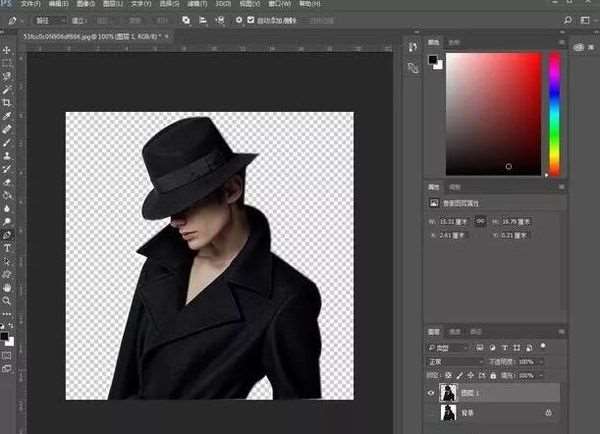
Task: Toggle pixel layer filter in Layers panel
Action: pyautogui.click(x=480, y=348)
